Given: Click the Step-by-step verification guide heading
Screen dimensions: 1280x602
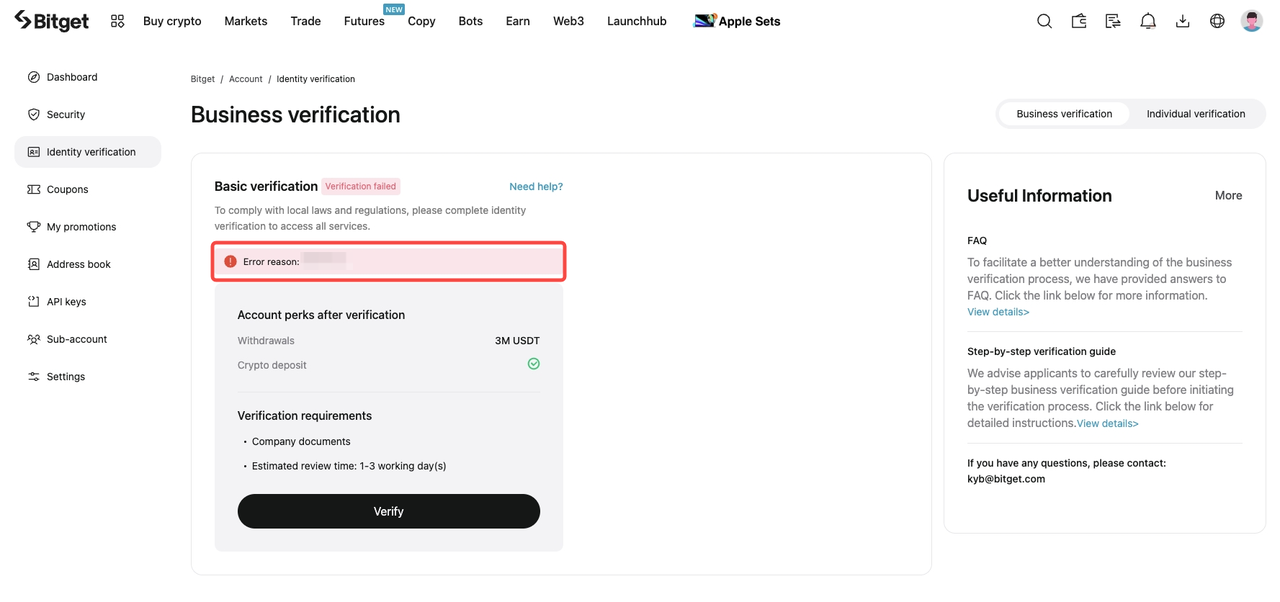Looking at the screenshot, I should click(1041, 352).
